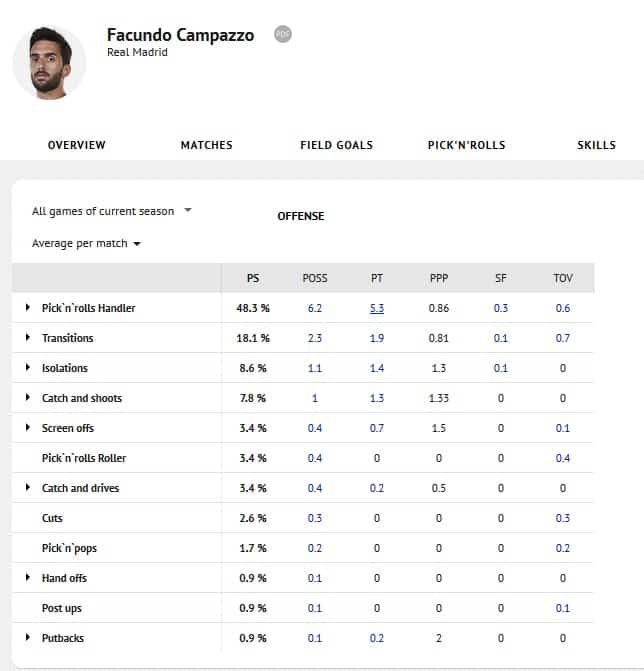Open the Average per match dropdown
The width and height of the screenshot is (644, 671).
tap(86, 243)
